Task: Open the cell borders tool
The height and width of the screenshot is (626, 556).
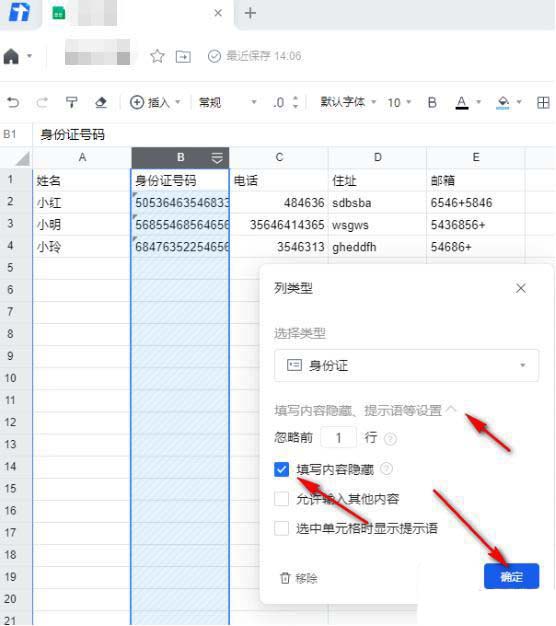Action: (x=543, y=103)
